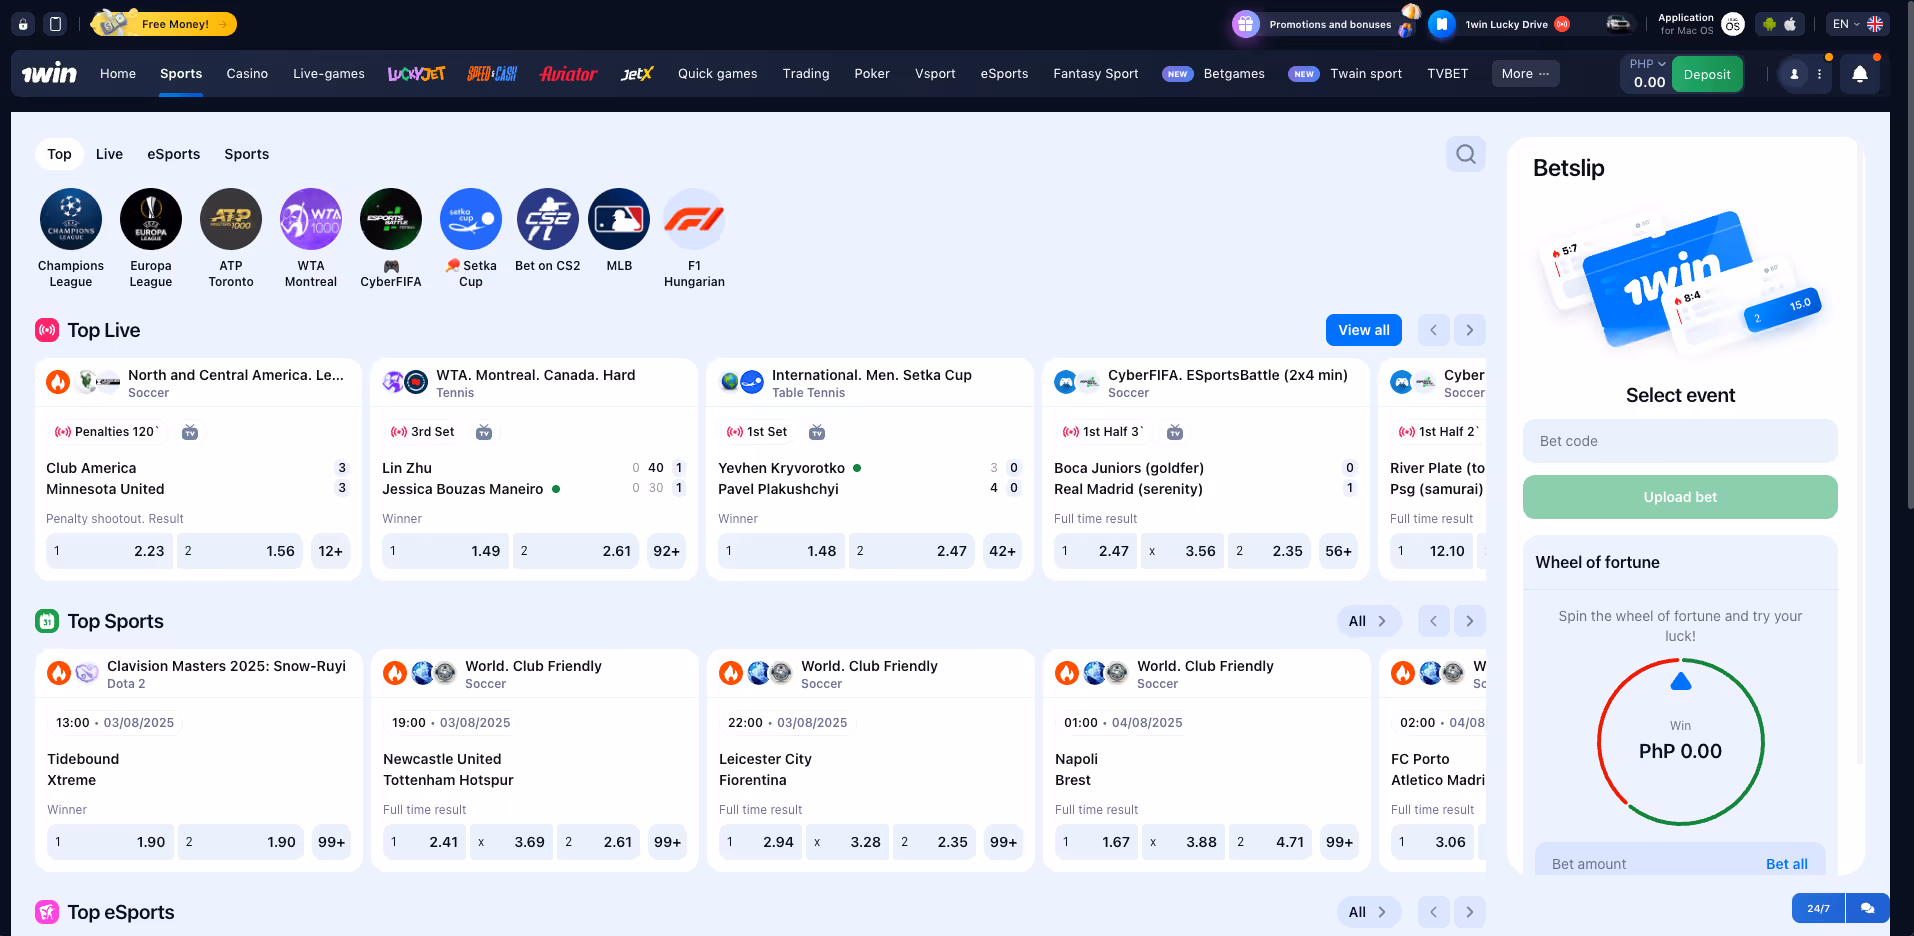Click the 1win logo
This screenshot has height=936, width=1914.
49,73
